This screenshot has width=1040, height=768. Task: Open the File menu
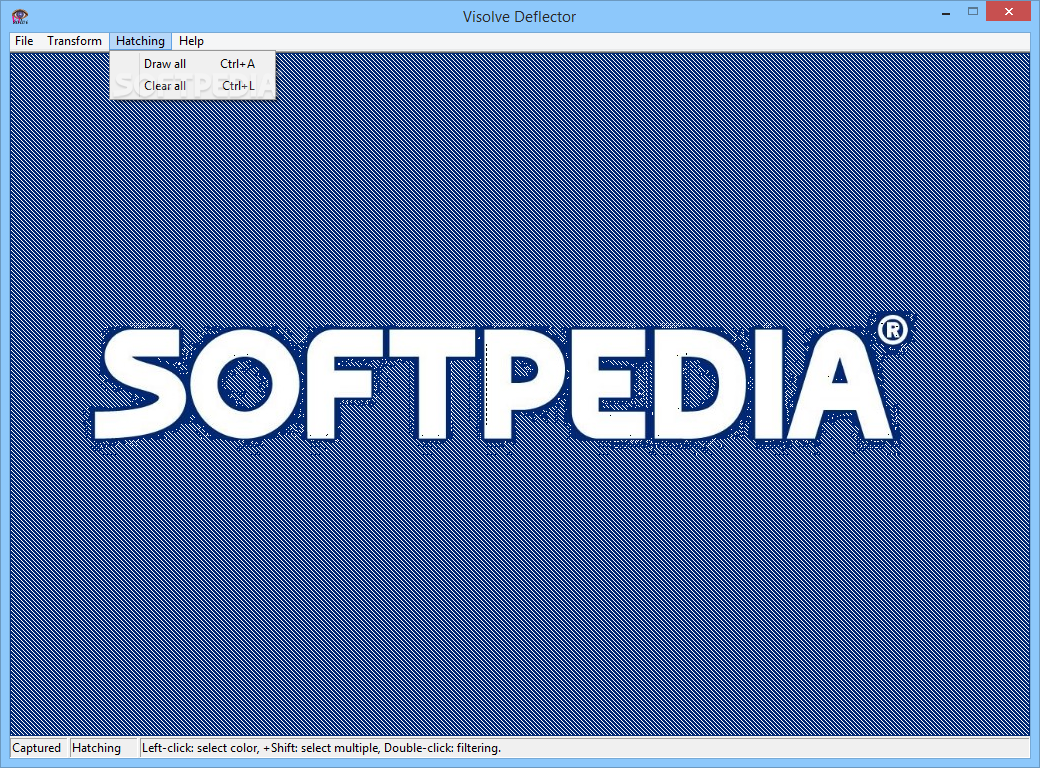pyautogui.click(x=24, y=41)
